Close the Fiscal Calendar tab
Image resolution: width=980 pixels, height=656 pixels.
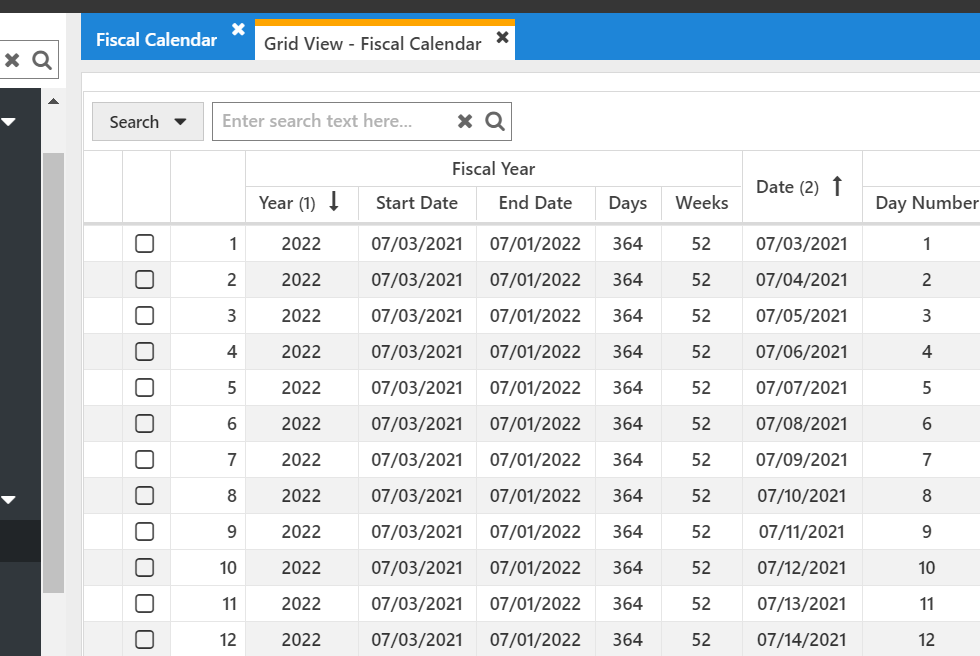pyautogui.click(x=238, y=30)
